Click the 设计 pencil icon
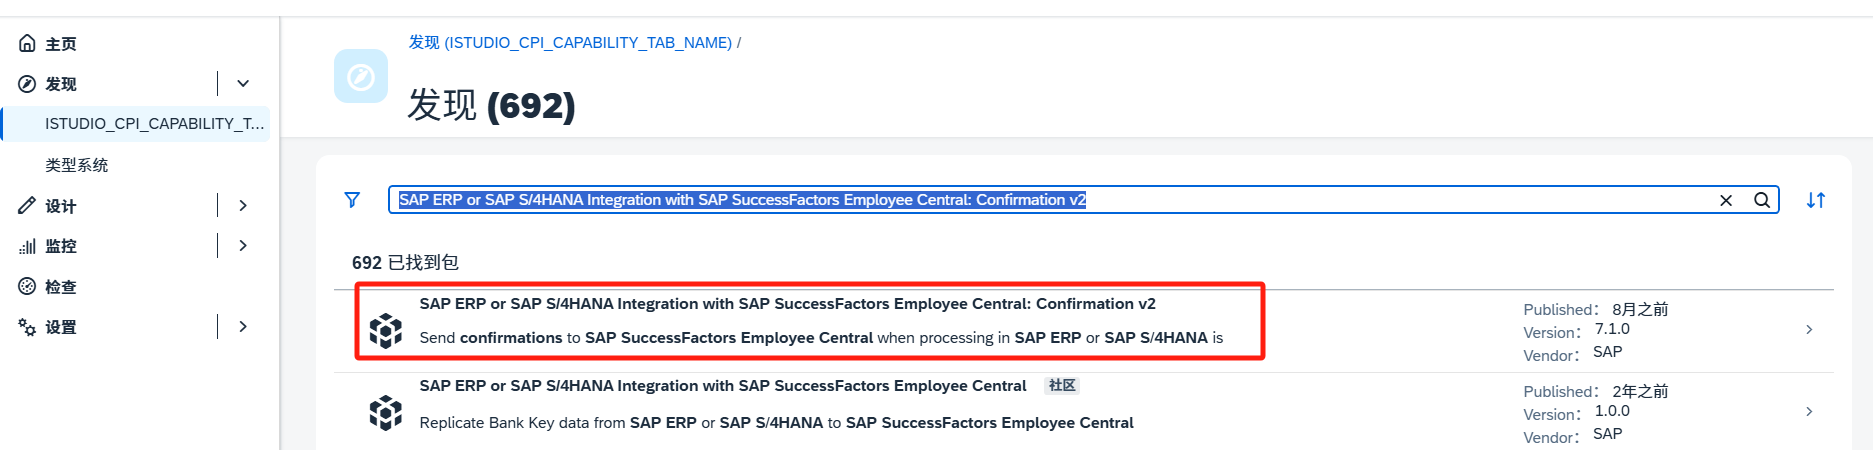This screenshot has width=1873, height=450. 27,206
